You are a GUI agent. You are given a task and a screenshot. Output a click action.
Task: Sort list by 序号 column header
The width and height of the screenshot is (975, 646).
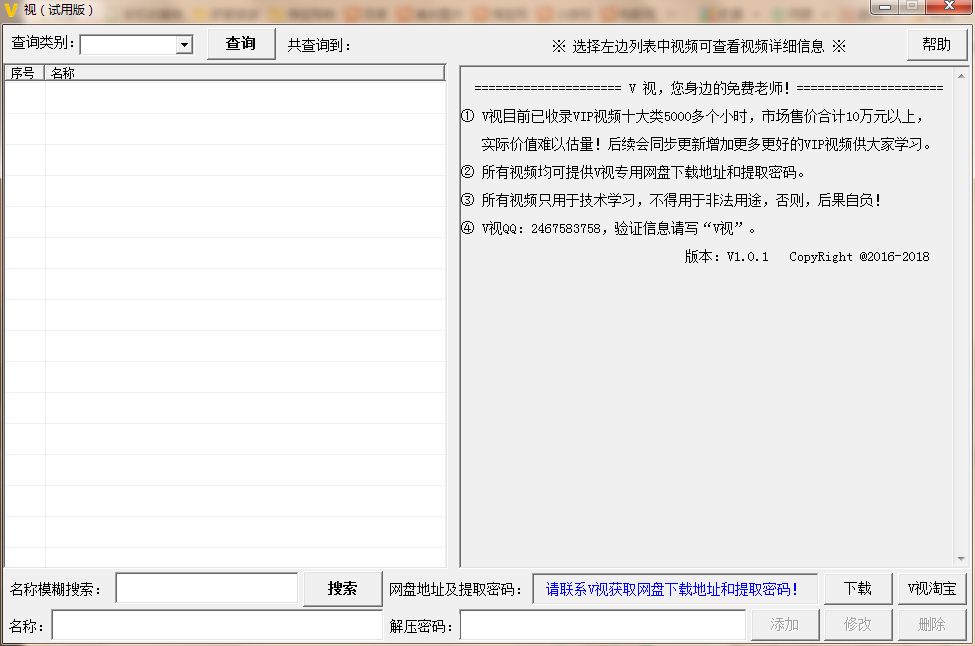[x=24, y=73]
